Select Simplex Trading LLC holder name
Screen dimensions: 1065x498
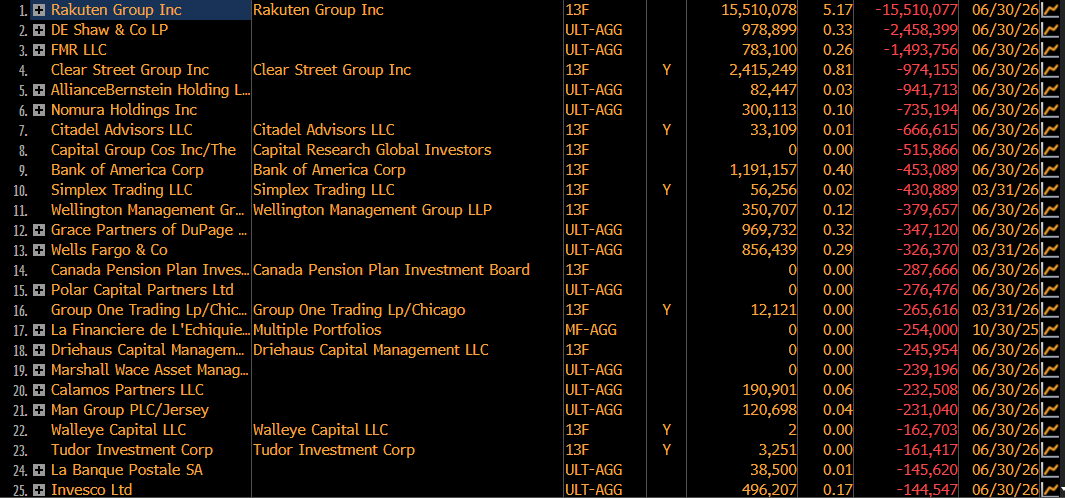(x=122, y=190)
